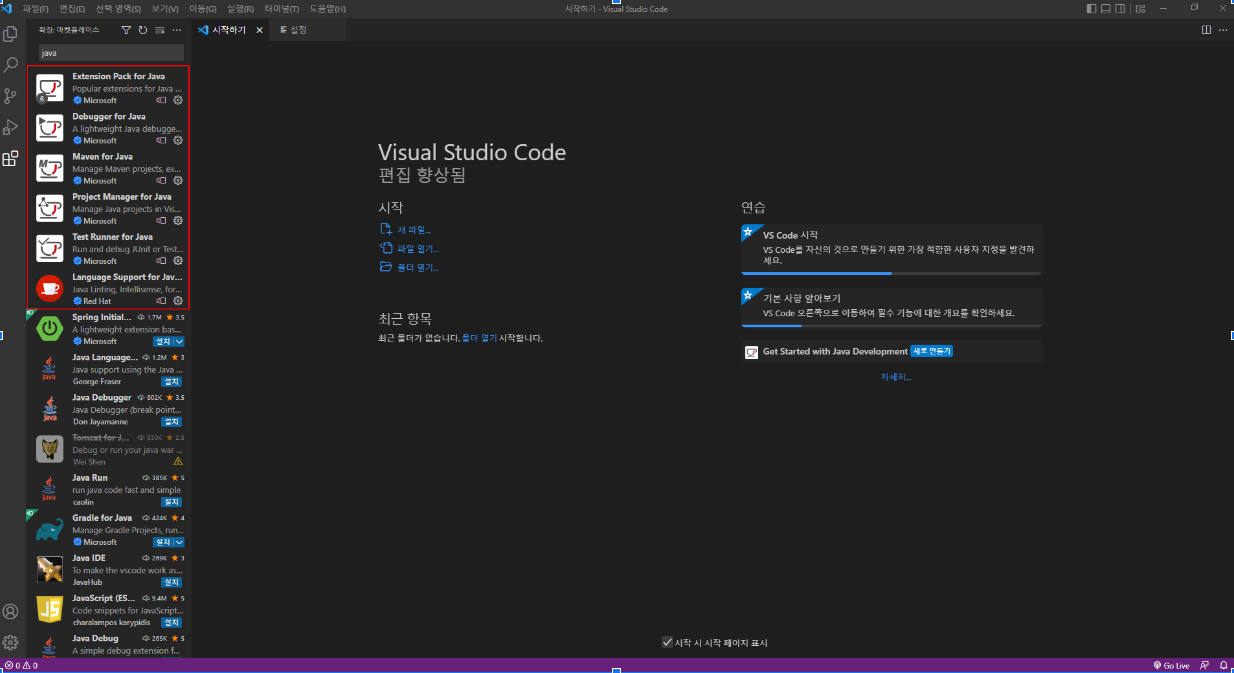Click the Tomcat extension warning icon
1234x673 pixels.
178,462
